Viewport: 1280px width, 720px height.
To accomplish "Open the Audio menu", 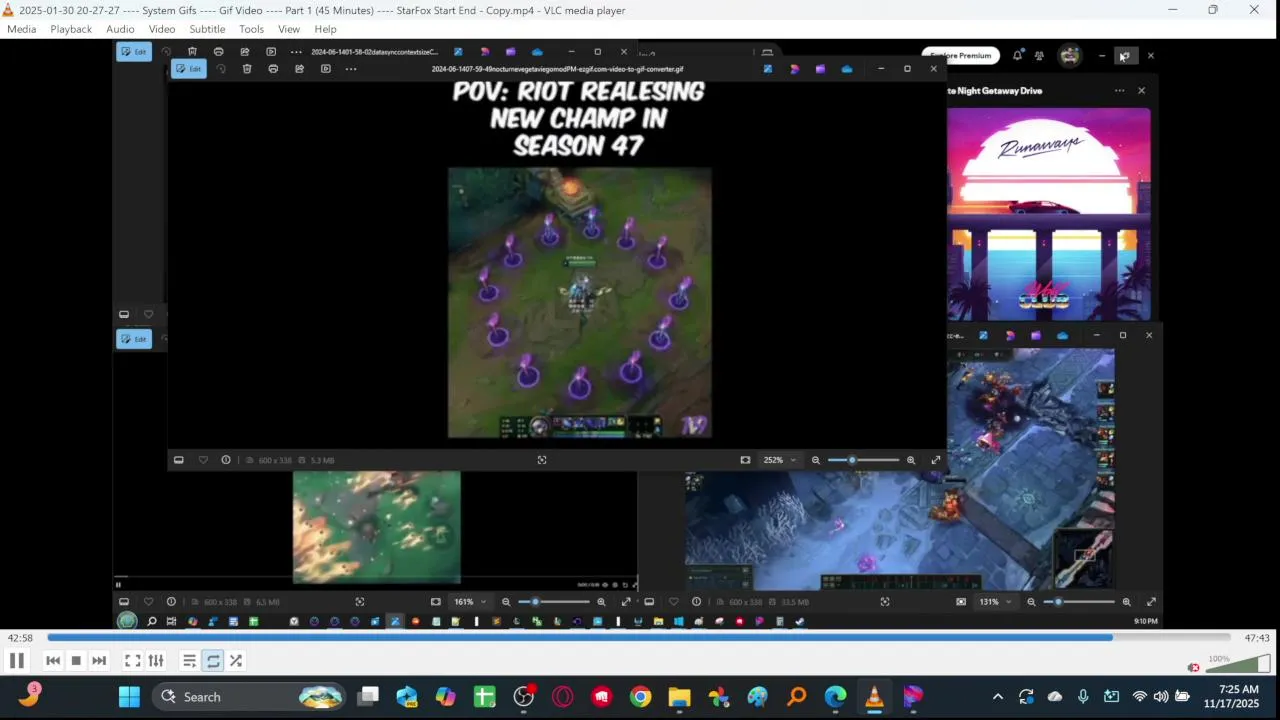I will pyautogui.click(x=120, y=29).
